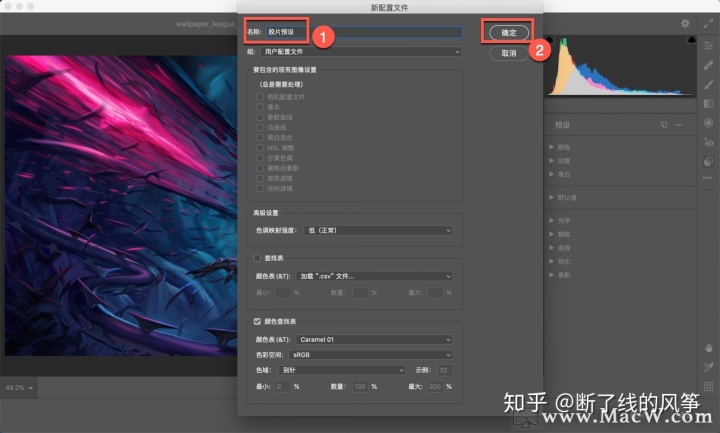Open the Caramel 01 color table dropdown

374,340
